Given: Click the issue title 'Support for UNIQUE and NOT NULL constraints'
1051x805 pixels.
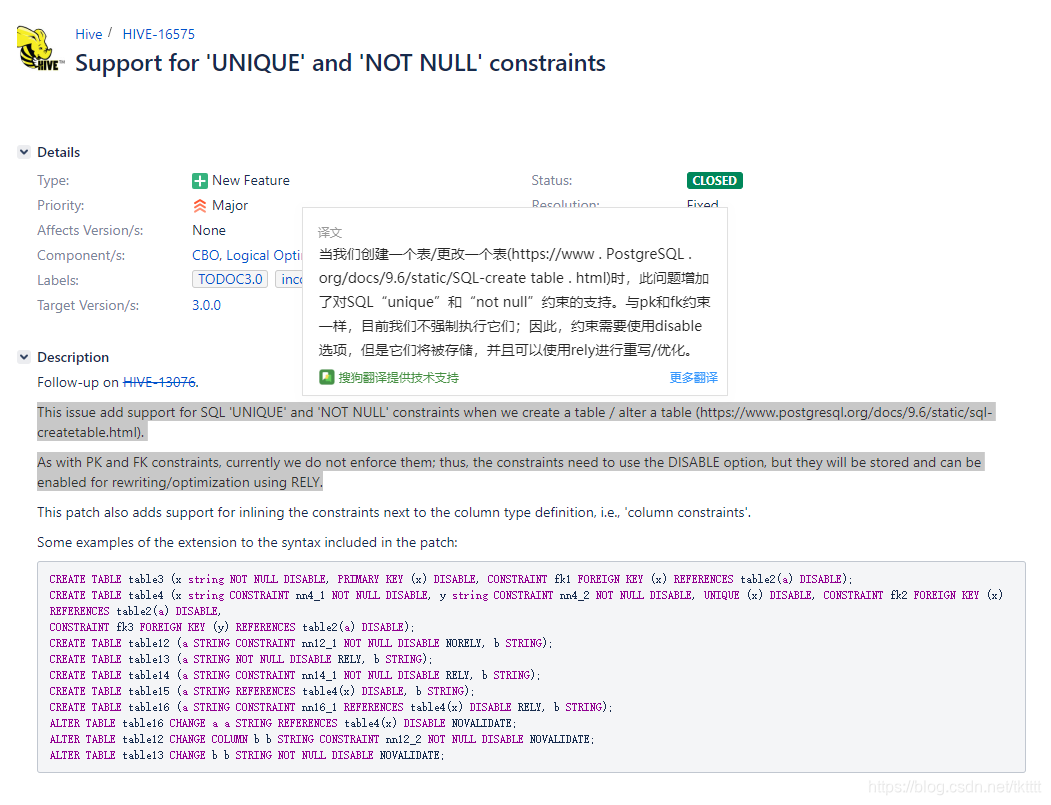Looking at the screenshot, I should pos(341,63).
